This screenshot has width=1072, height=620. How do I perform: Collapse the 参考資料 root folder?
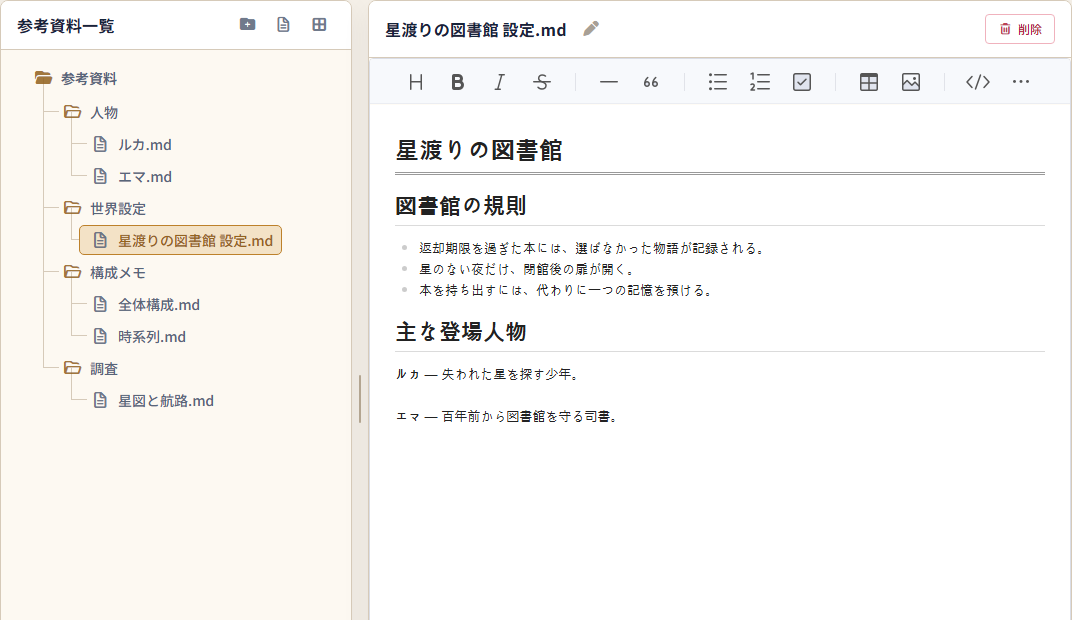pos(43,78)
